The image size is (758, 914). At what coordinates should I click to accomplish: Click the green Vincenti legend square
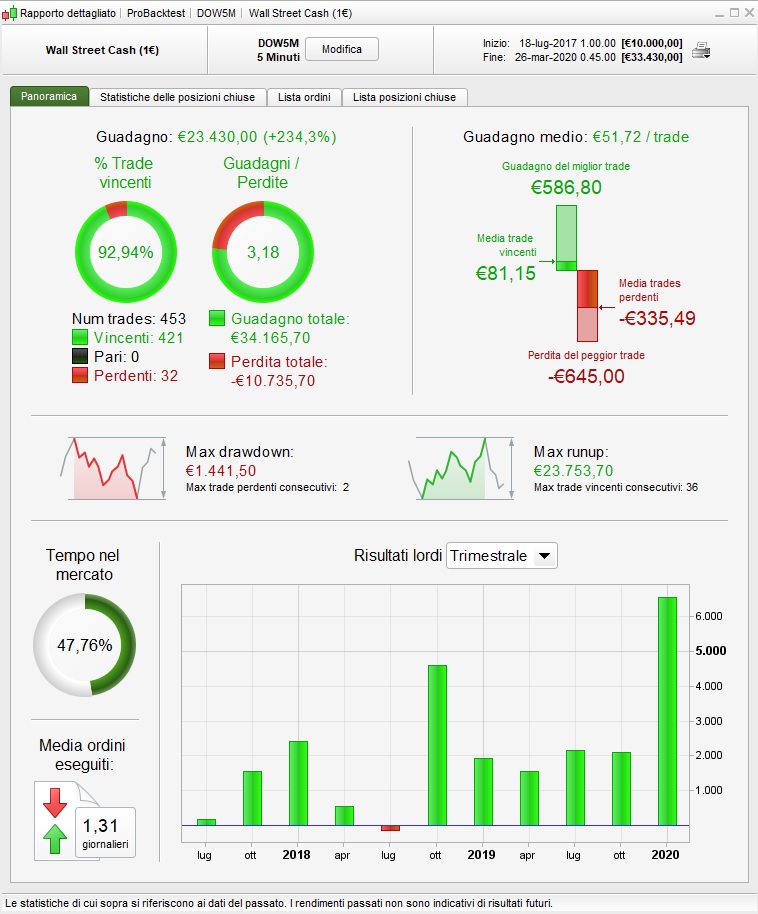coord(80,337)
